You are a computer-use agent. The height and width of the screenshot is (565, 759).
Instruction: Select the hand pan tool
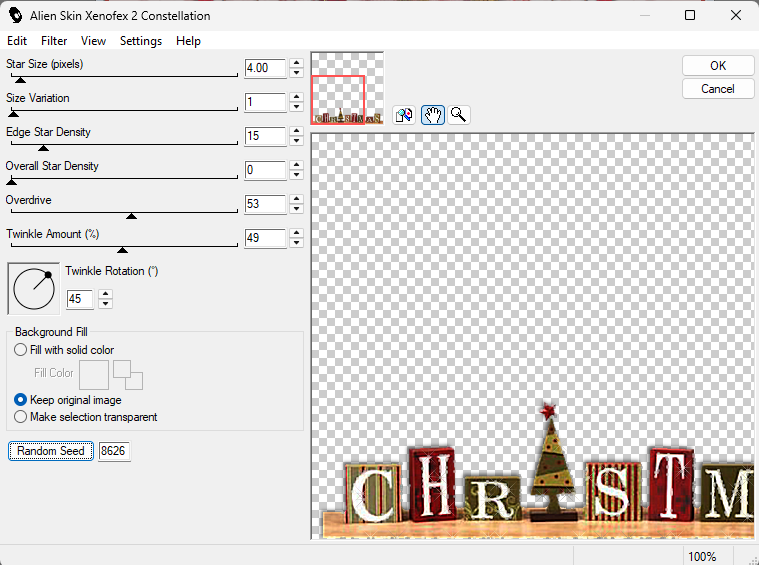click(433, 115)
